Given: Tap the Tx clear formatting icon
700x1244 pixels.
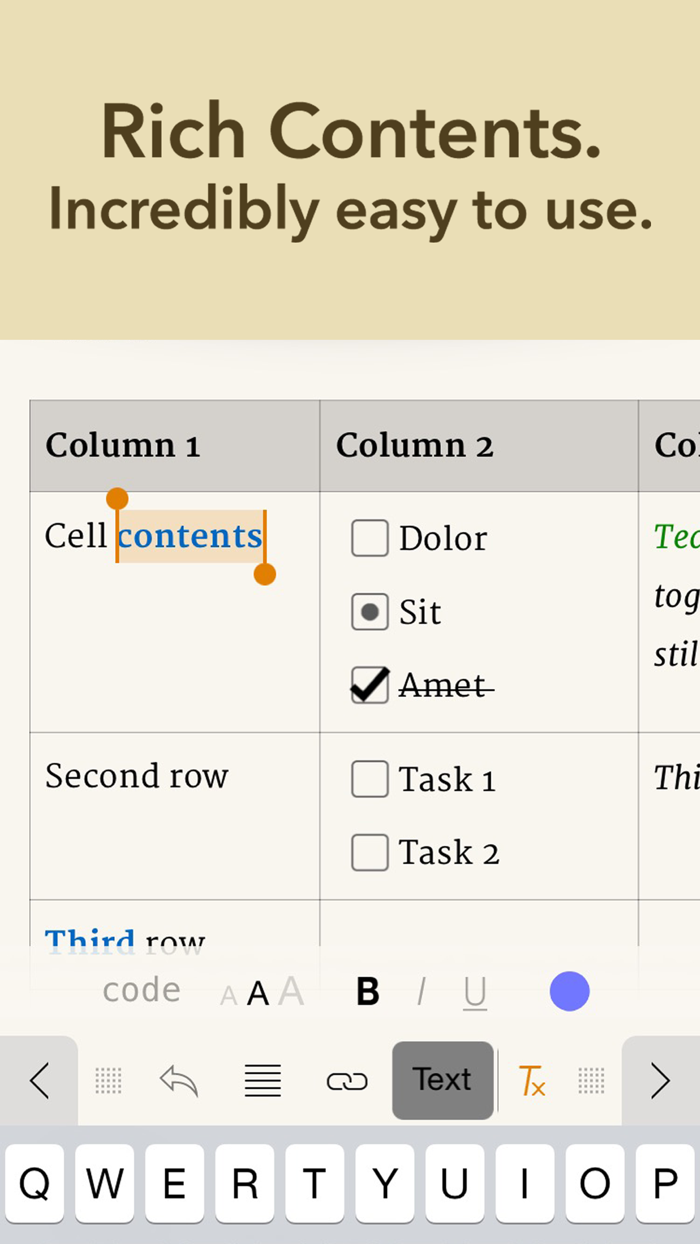Looking at the screenshot, I should tap(531, 1081).
